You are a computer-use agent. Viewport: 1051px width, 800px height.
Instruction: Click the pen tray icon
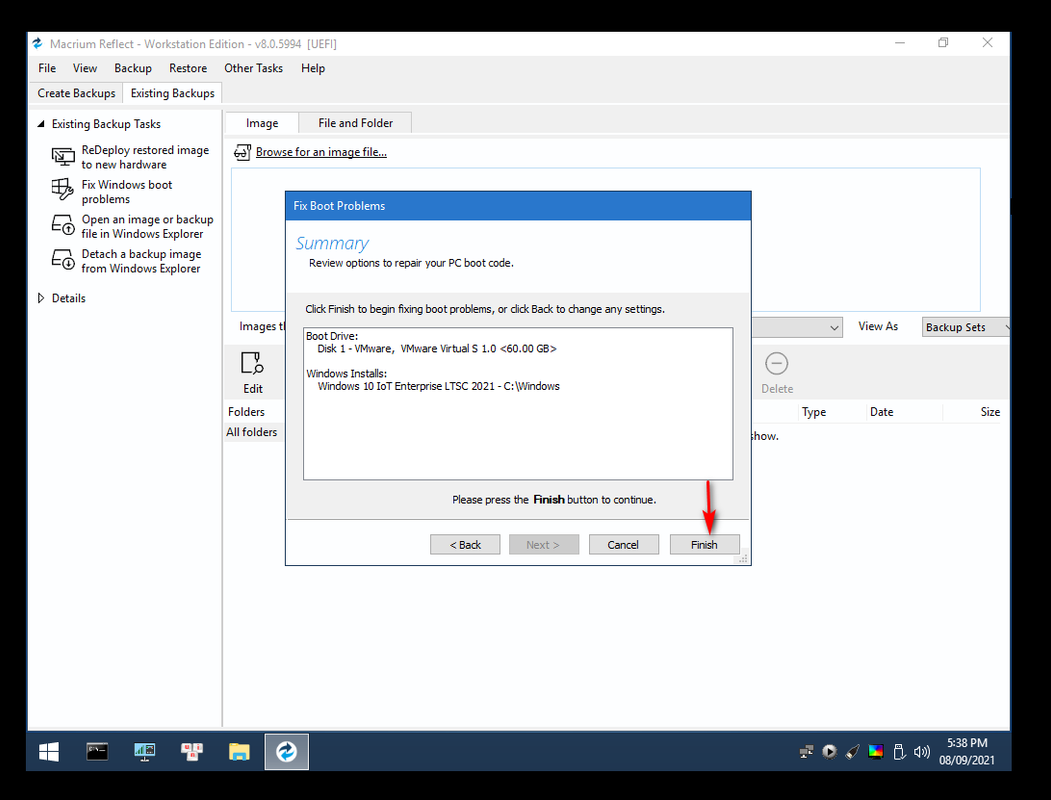click(x=852, y=752)
